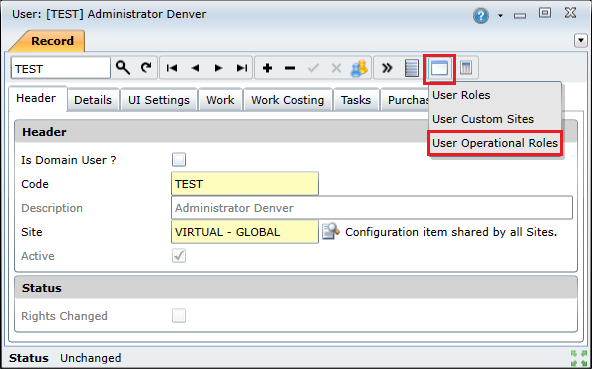This screenshot has height=369, width=592.
Task: Select User Roles from the menu
Action: tap(495, 95)
